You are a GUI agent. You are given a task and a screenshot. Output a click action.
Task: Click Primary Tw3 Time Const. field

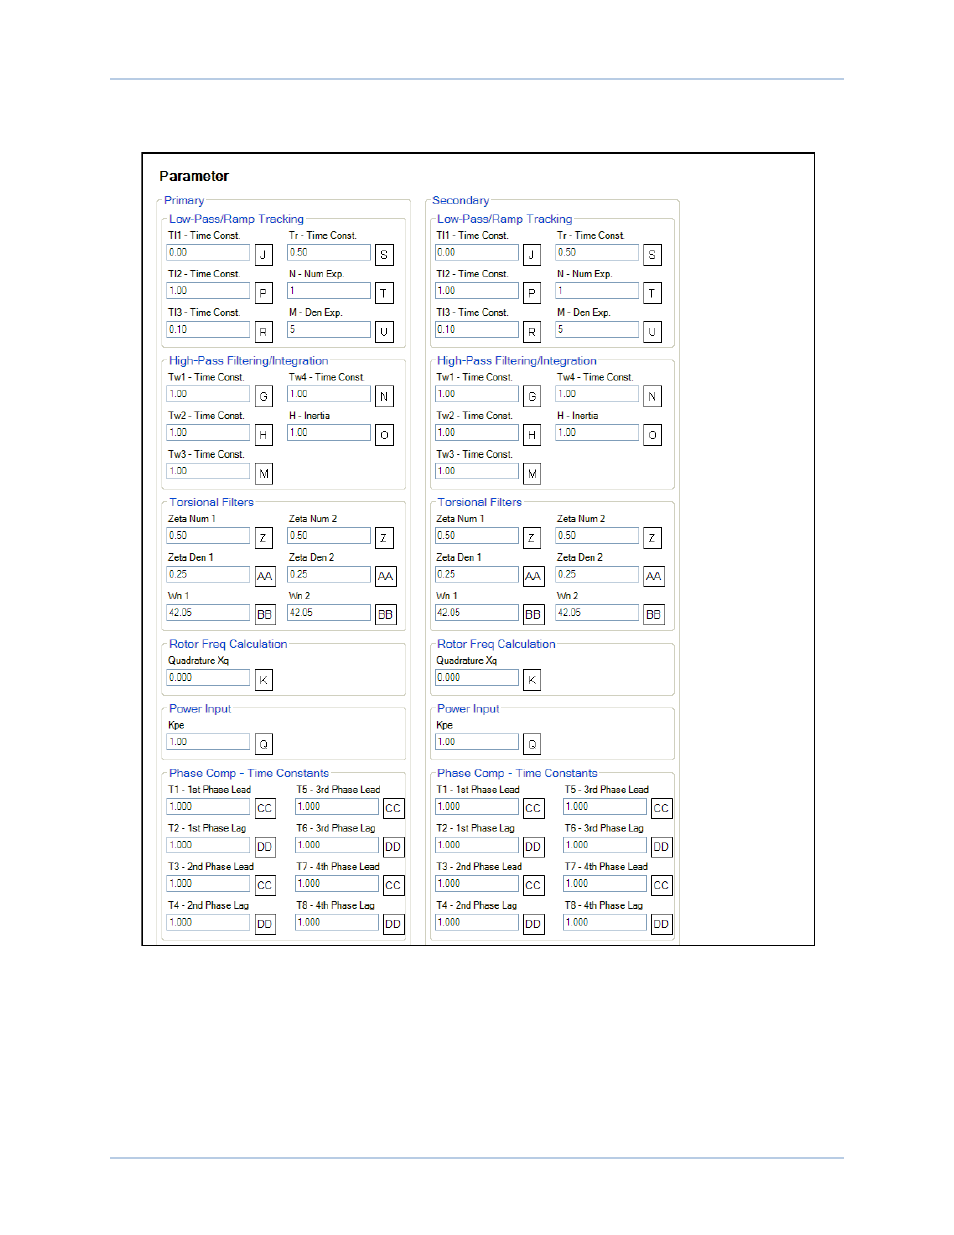(x=208, y=471)
